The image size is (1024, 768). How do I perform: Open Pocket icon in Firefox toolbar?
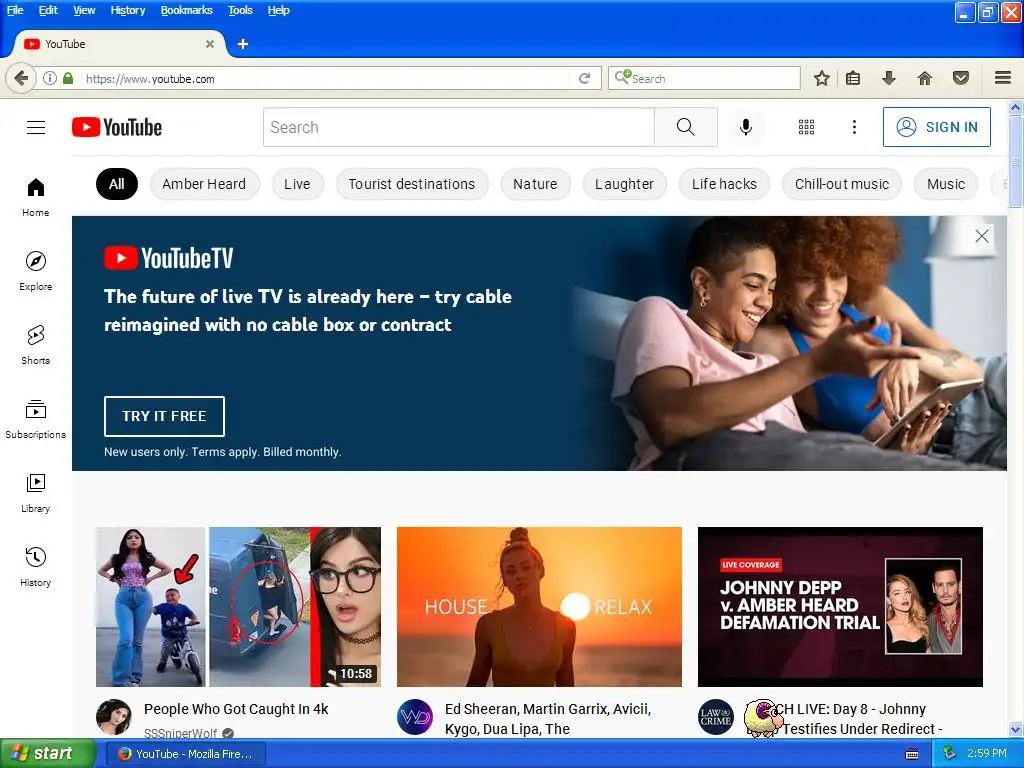pyautogui.click(x=961, y=78)
